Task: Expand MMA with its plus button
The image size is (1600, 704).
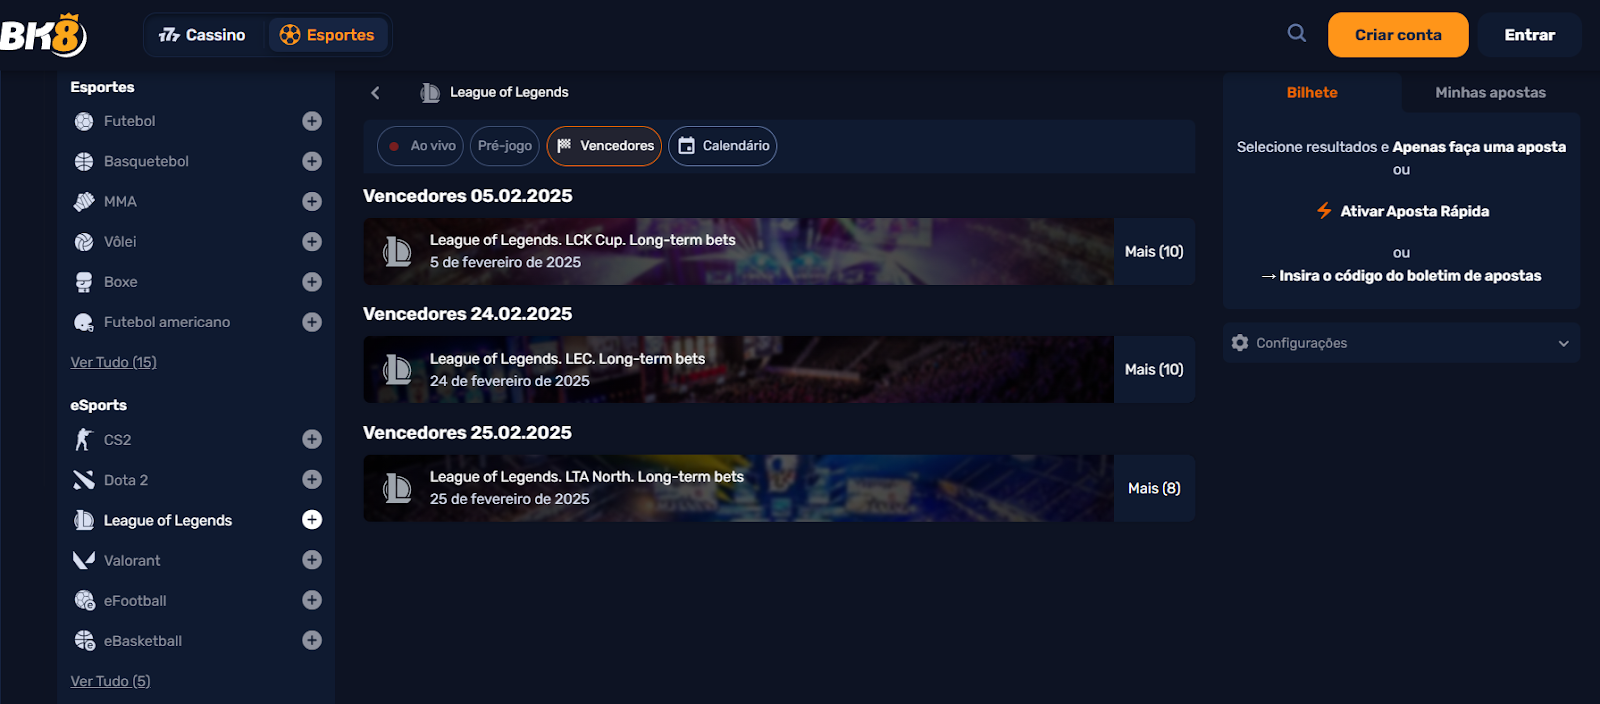Action: 312,201
